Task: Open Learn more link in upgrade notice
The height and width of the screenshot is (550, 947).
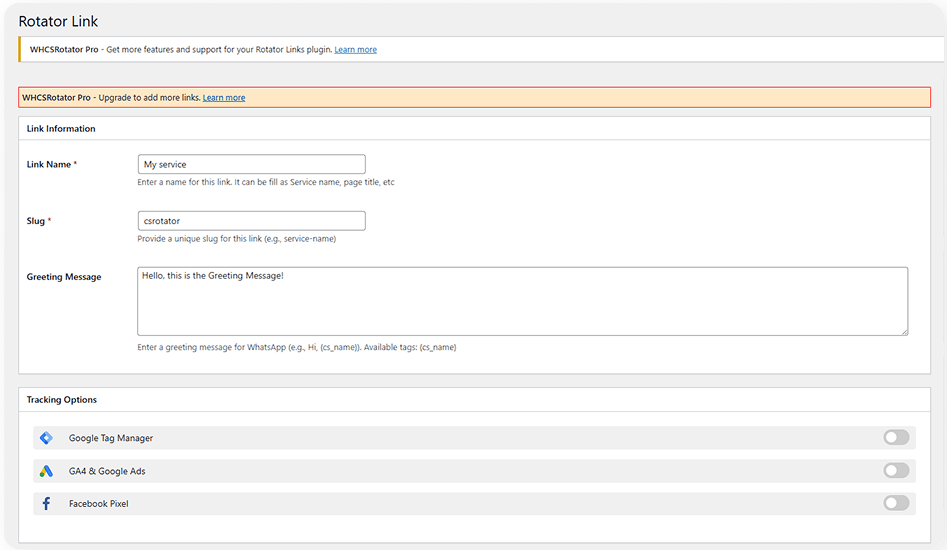Action: coord(223,97)
